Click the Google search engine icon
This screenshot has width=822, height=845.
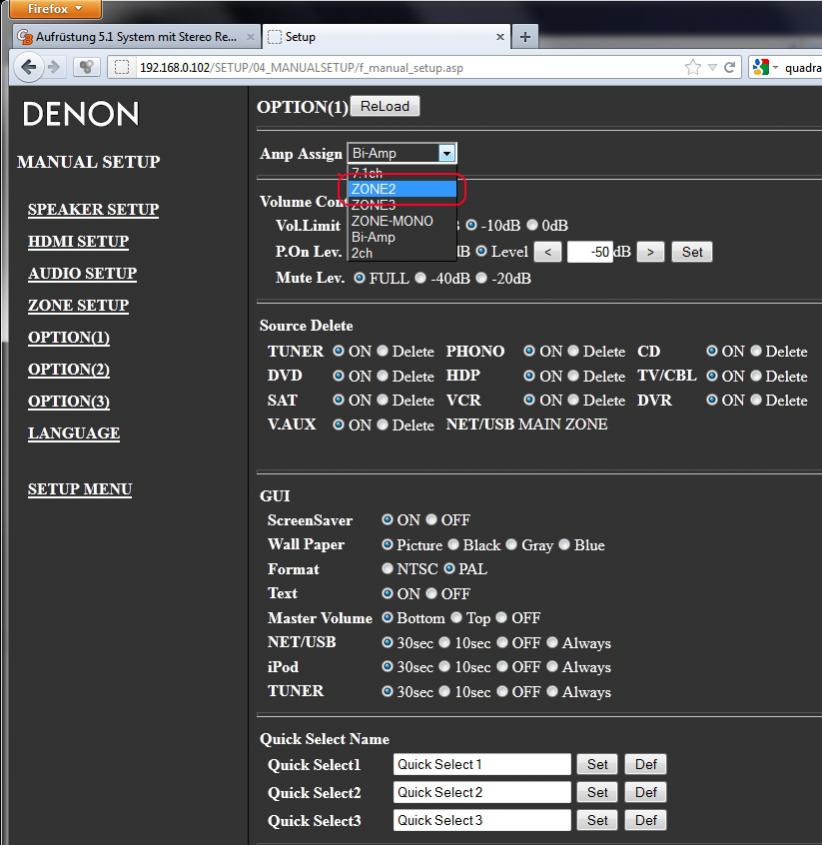coord(761,67)
